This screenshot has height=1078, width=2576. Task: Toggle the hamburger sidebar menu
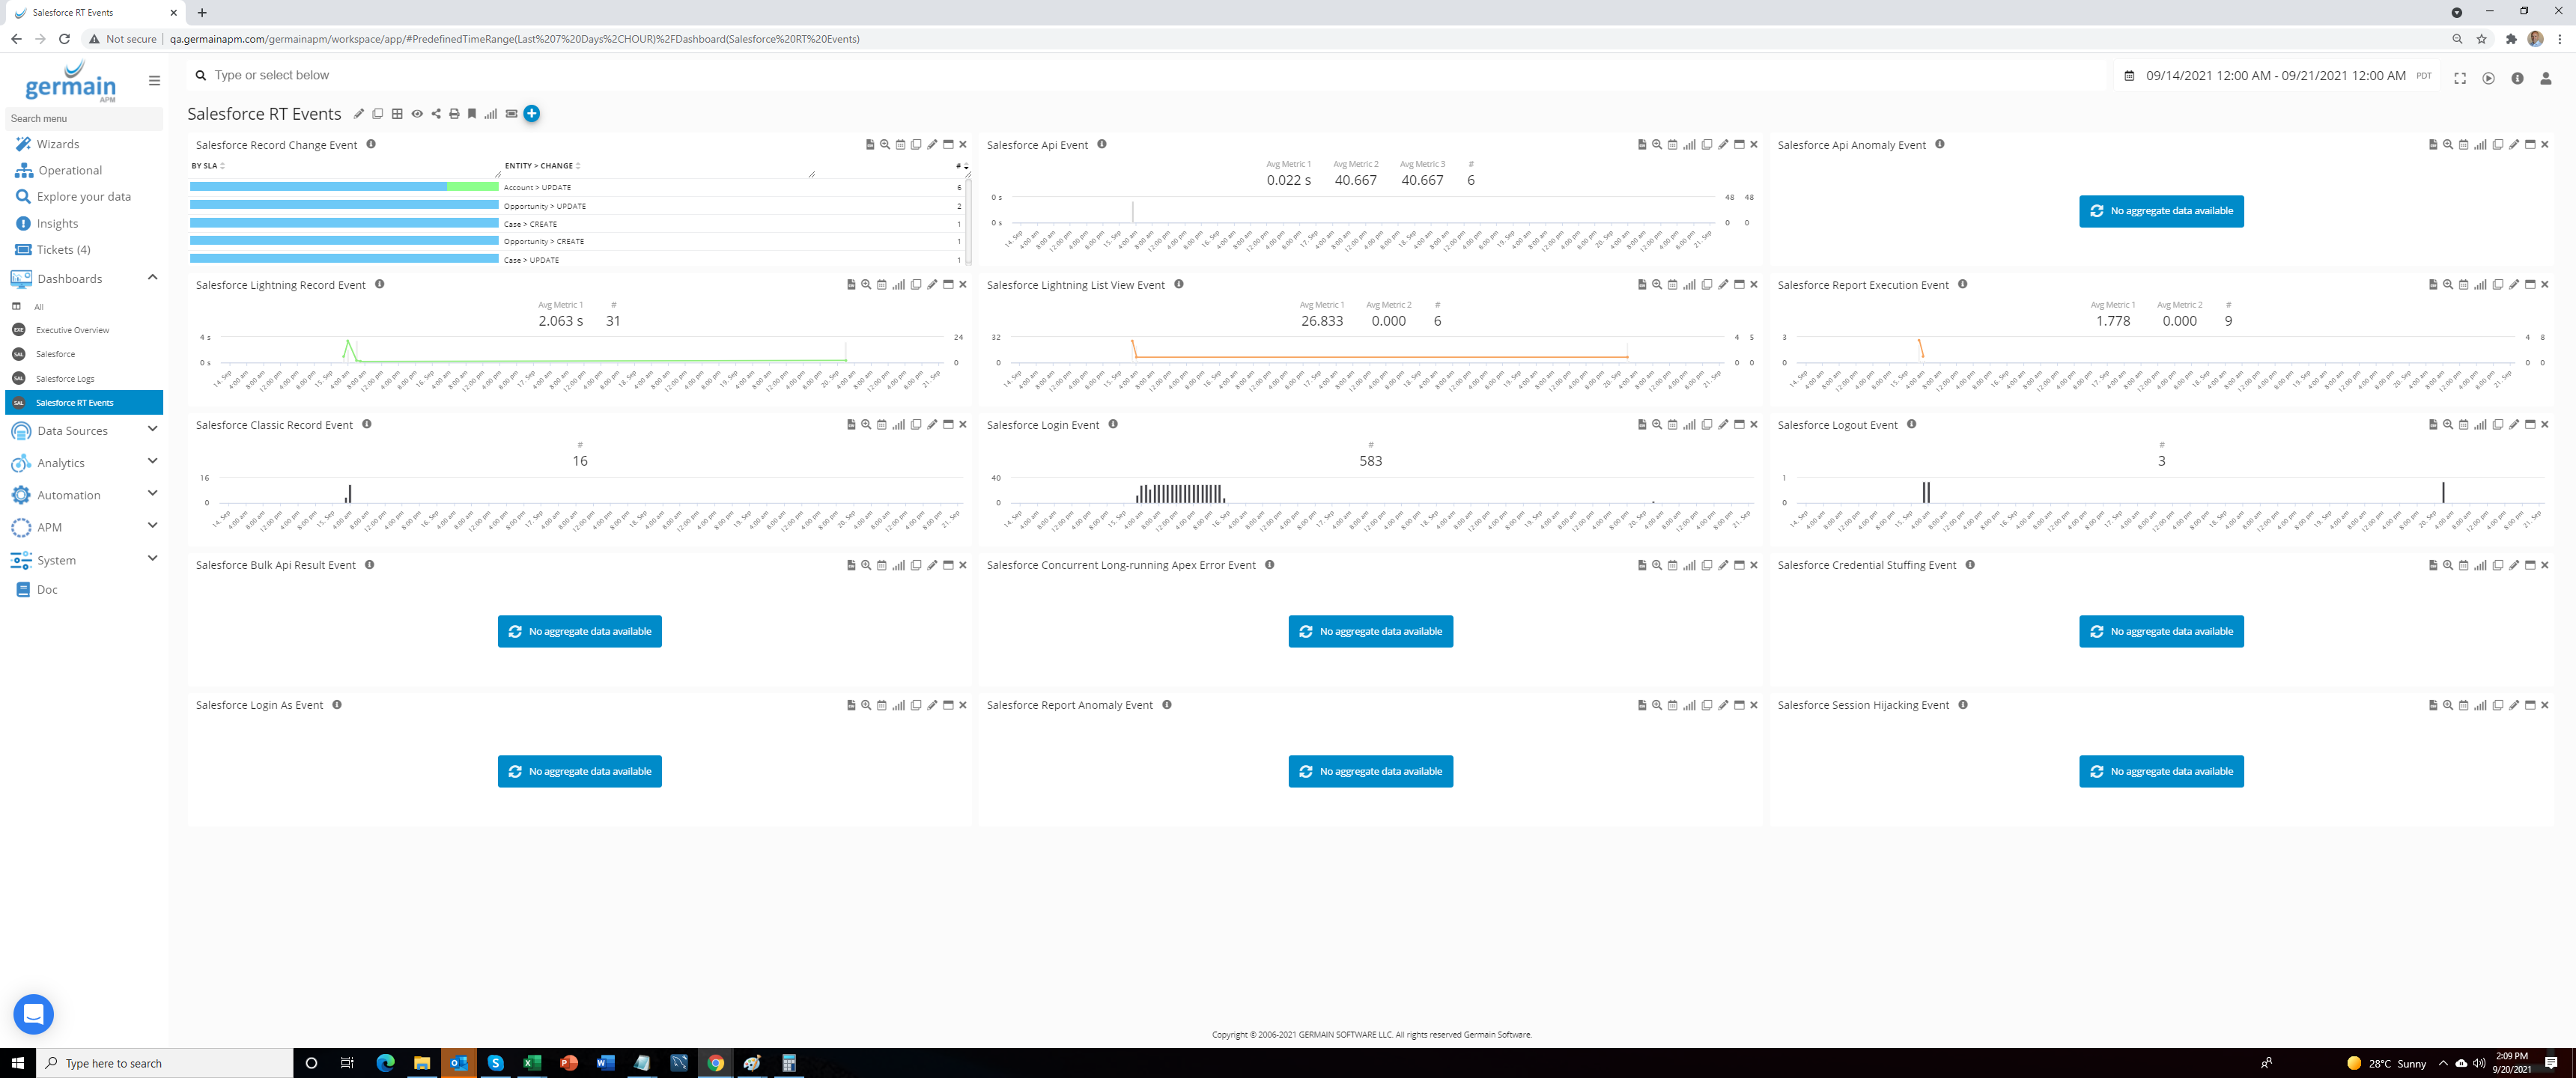(154, 81)
